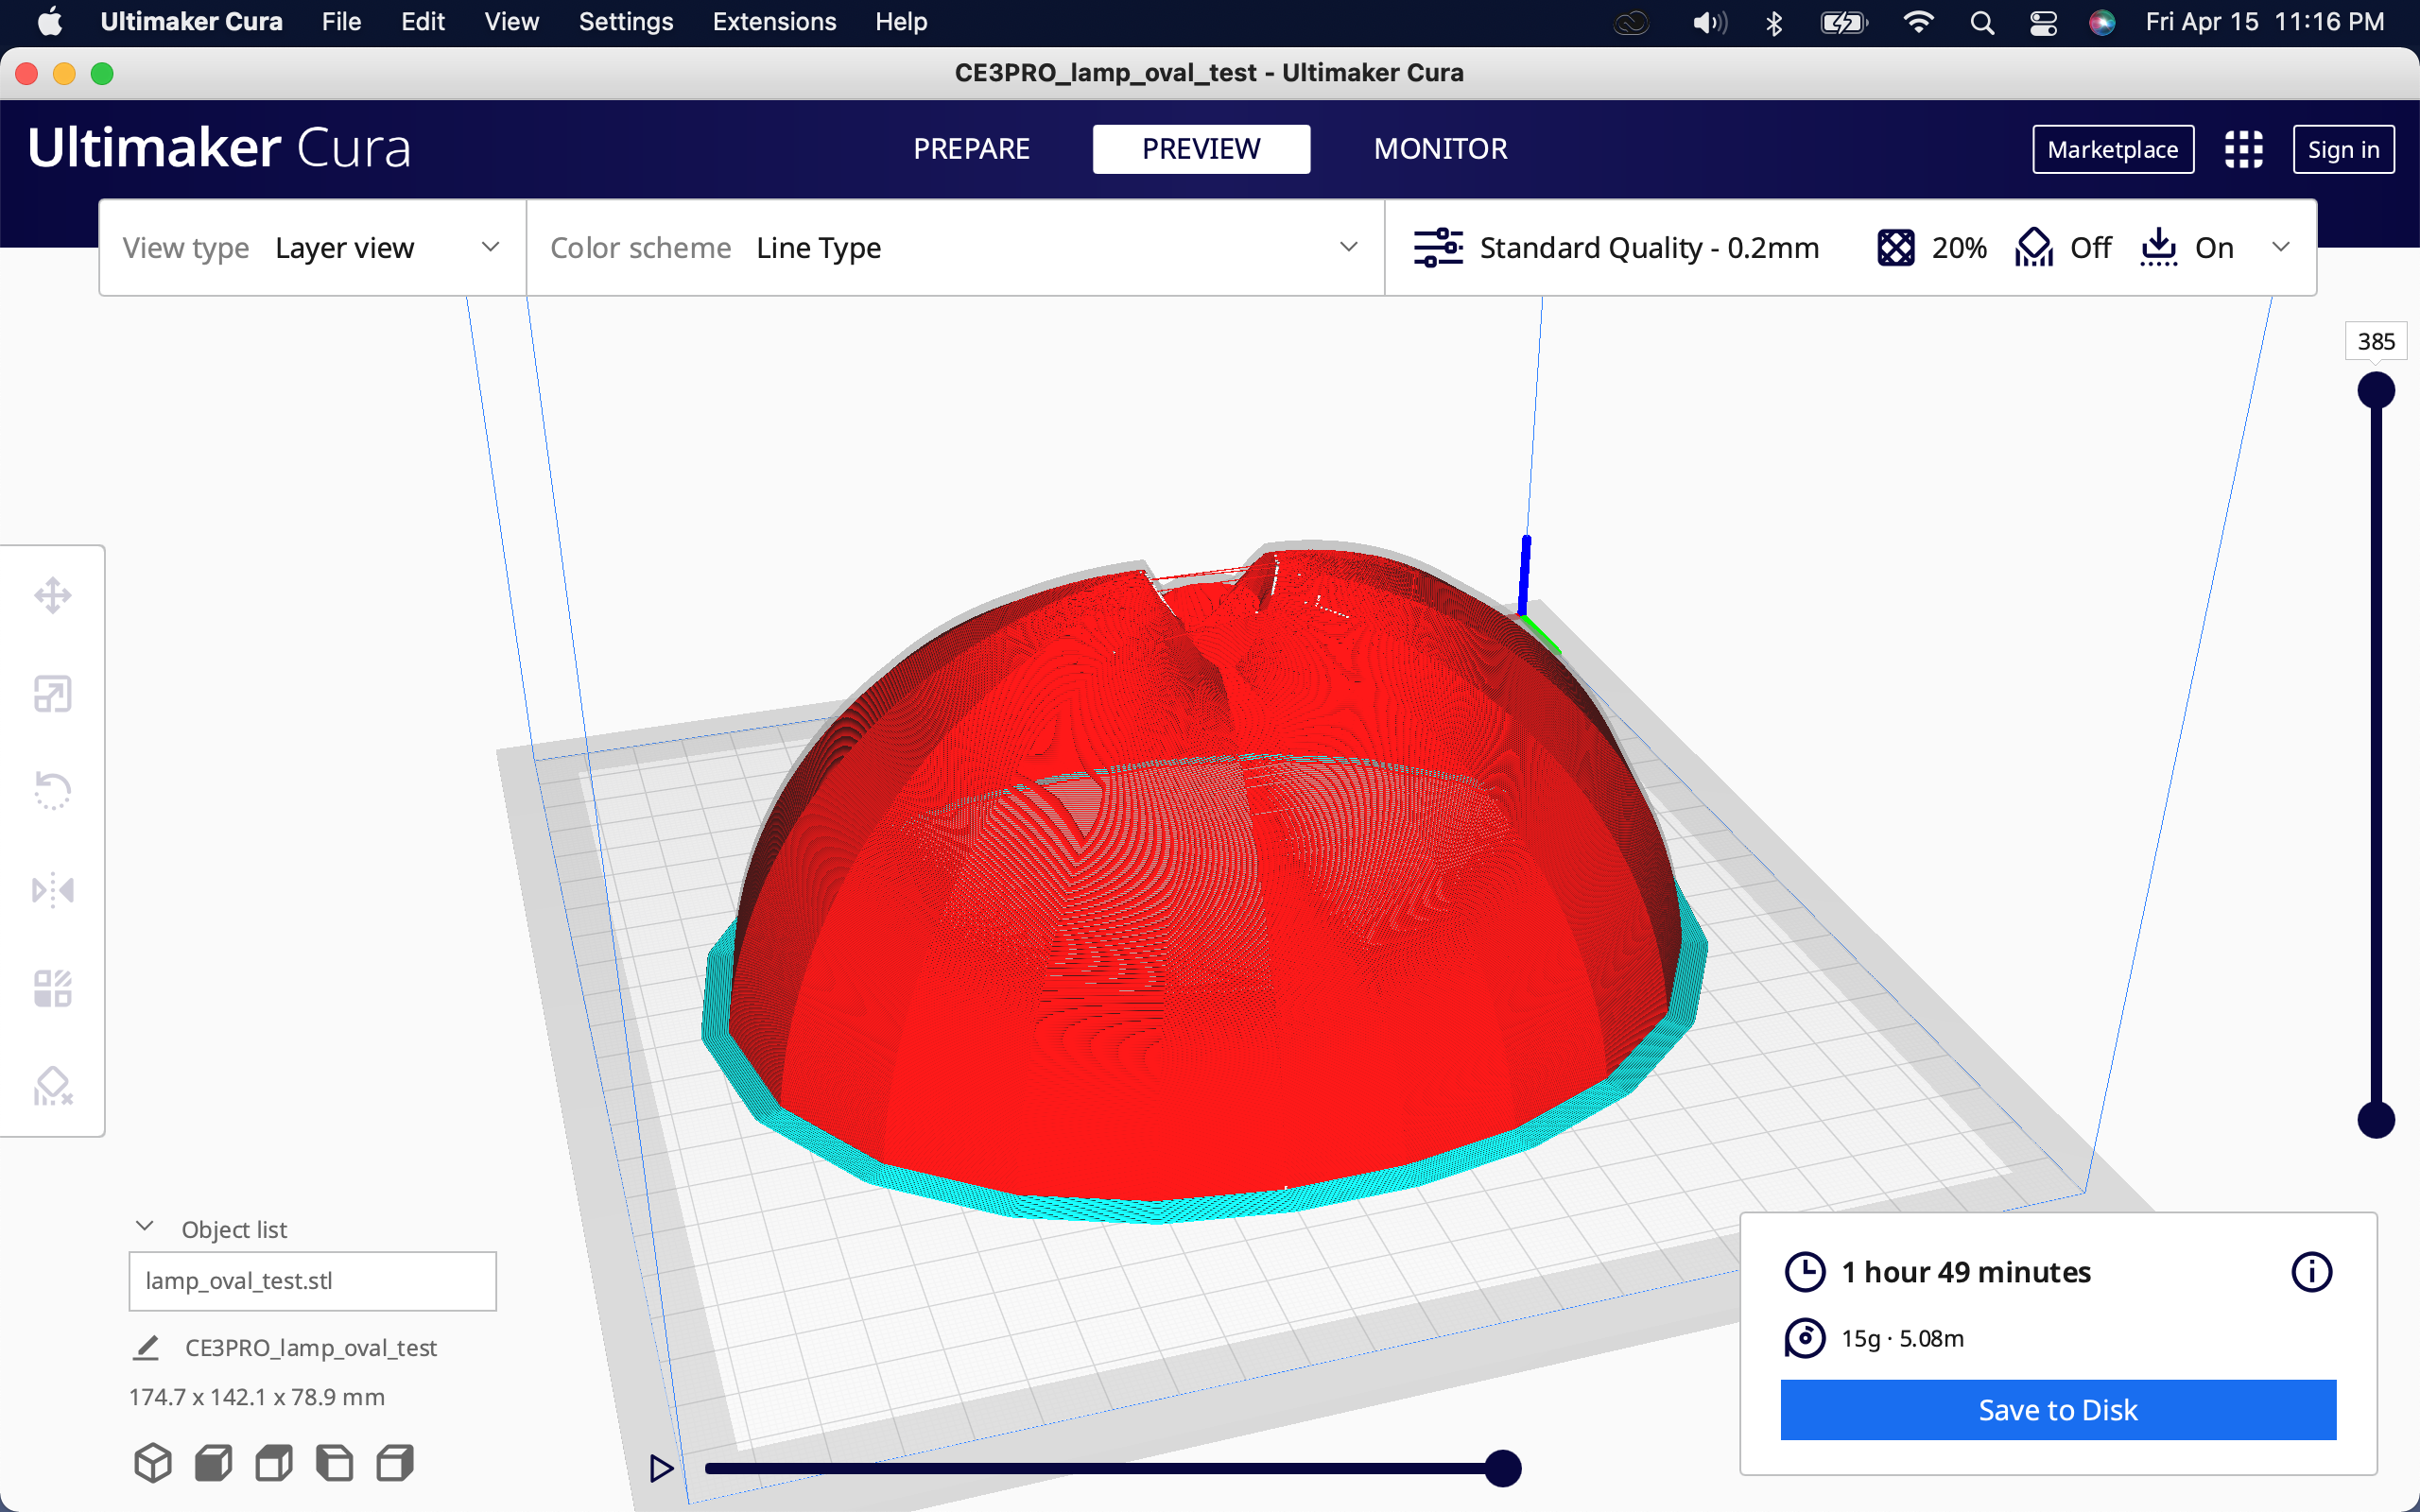Switch to the PREPARE tab

(x=972, y=148)
